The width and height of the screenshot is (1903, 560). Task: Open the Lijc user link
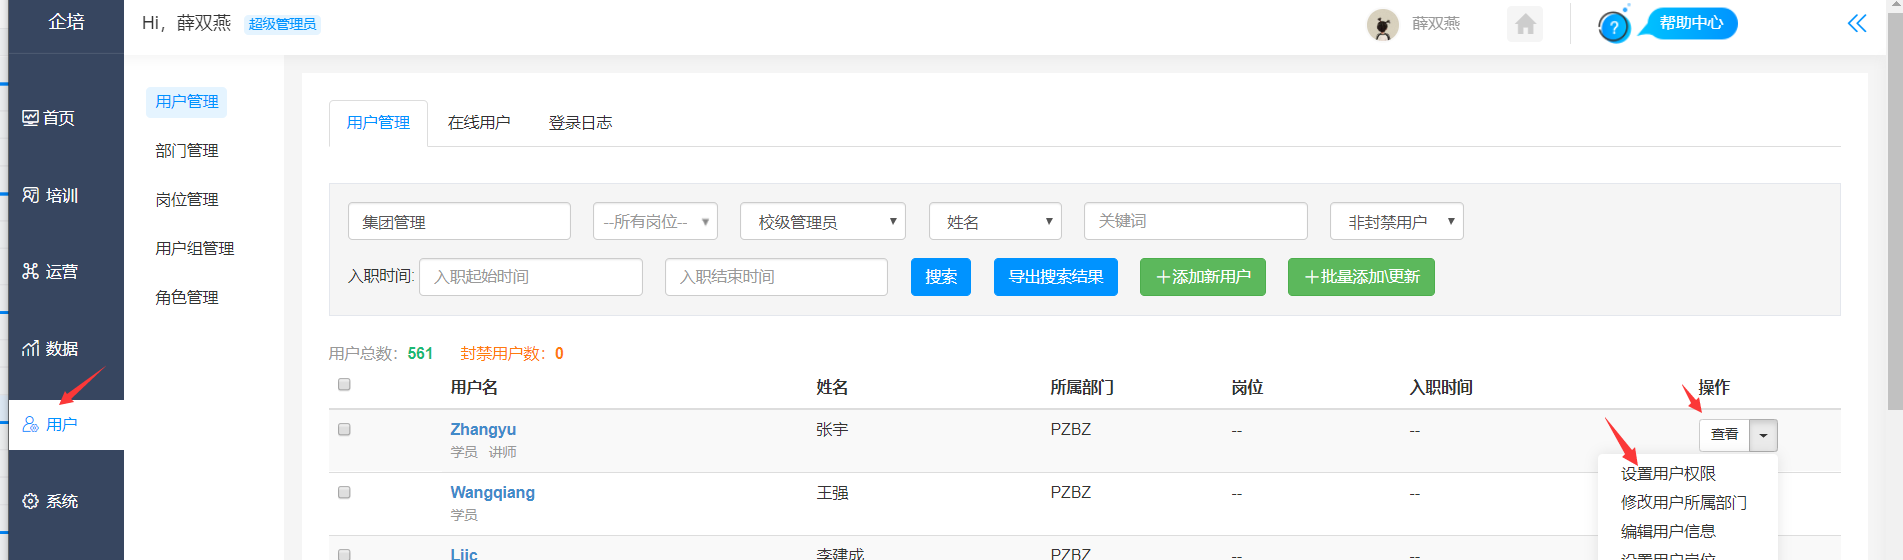click(464, 554)
